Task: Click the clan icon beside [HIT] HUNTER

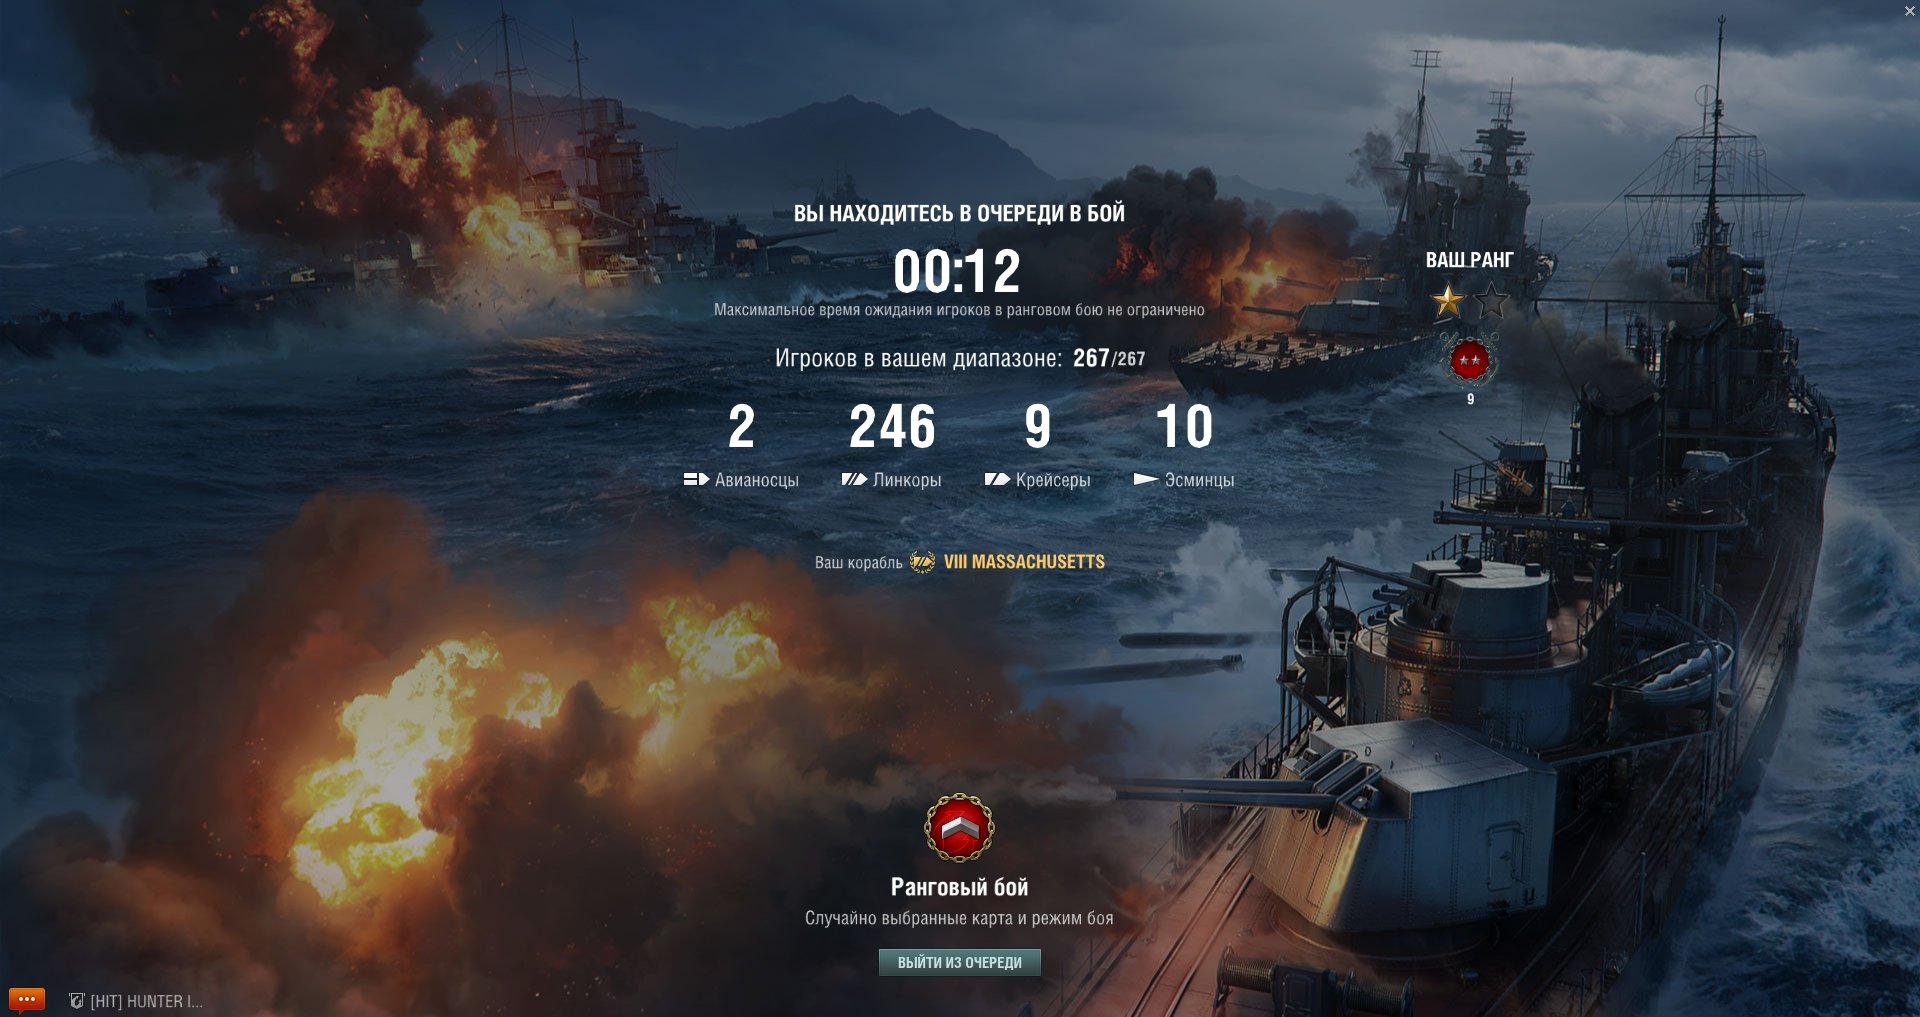Action: click(76, 1001)
